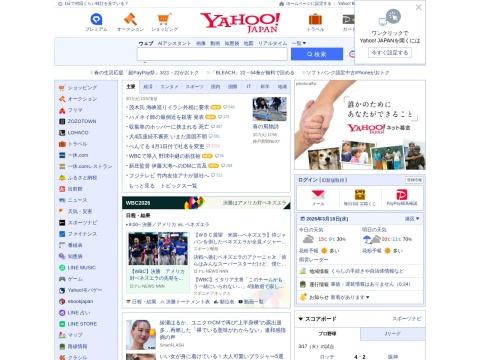Screen dimensions: 480x360
Task: Open the news photo thumbnail beside headlines
Action: 269,109
